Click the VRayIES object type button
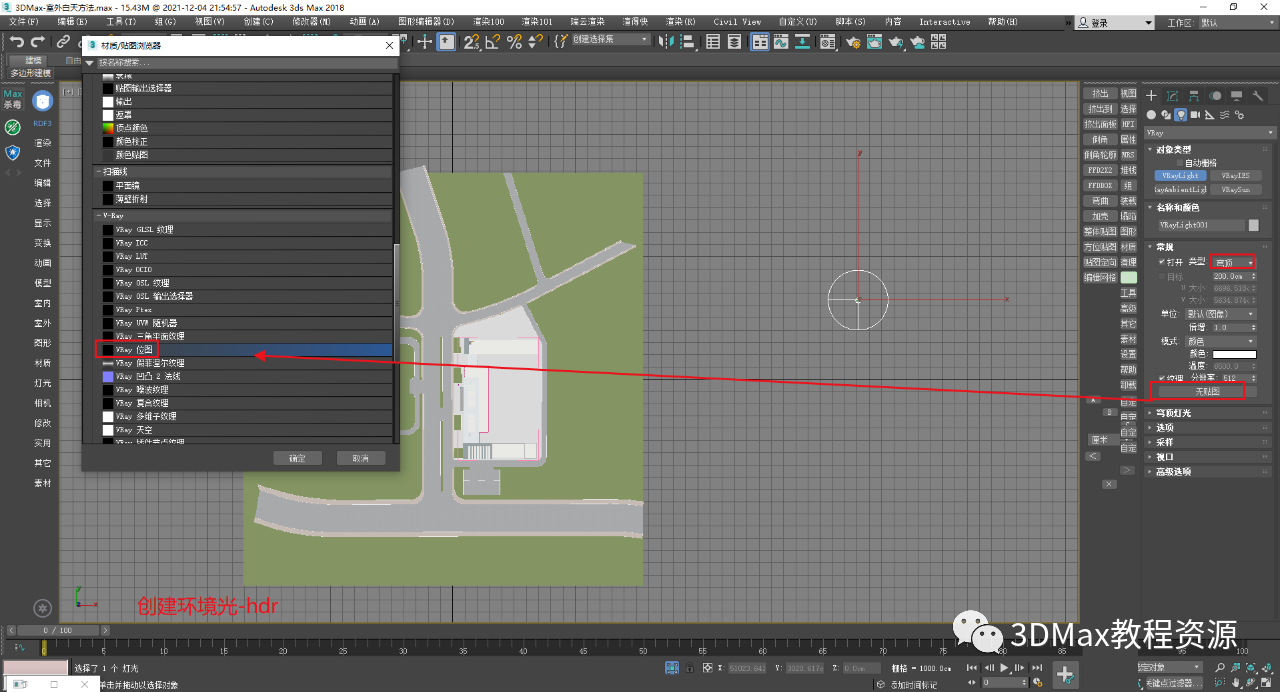 [1235, 175]
